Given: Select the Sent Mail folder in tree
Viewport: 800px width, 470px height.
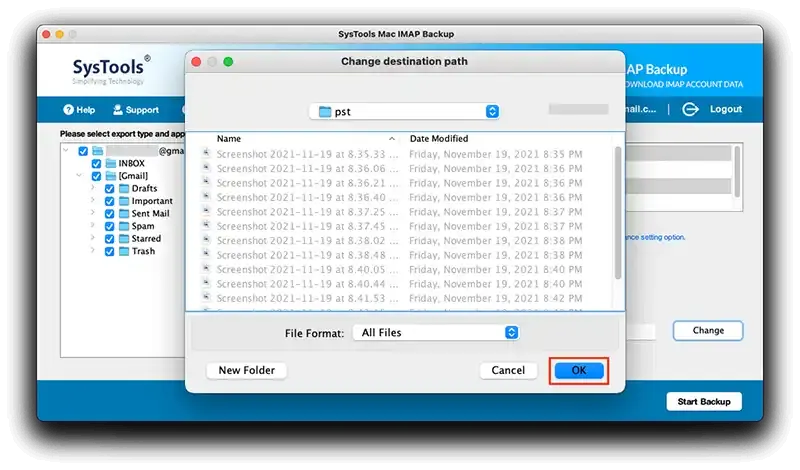Looking at the screenshot, I should pyautogui.click(x=151, y=214).
